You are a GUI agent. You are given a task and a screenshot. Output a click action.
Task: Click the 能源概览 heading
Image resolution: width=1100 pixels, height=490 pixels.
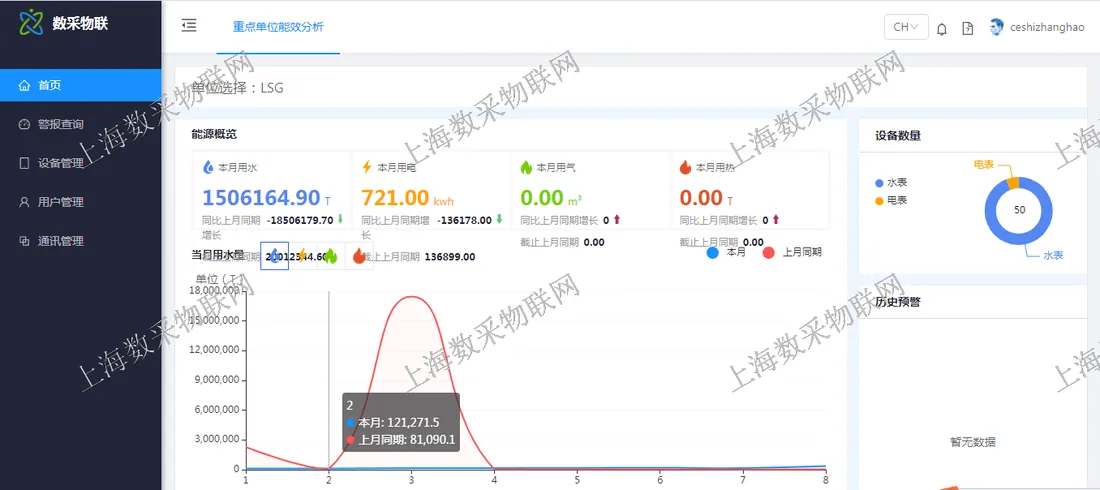pyautogui.click(x=214, y=133)
